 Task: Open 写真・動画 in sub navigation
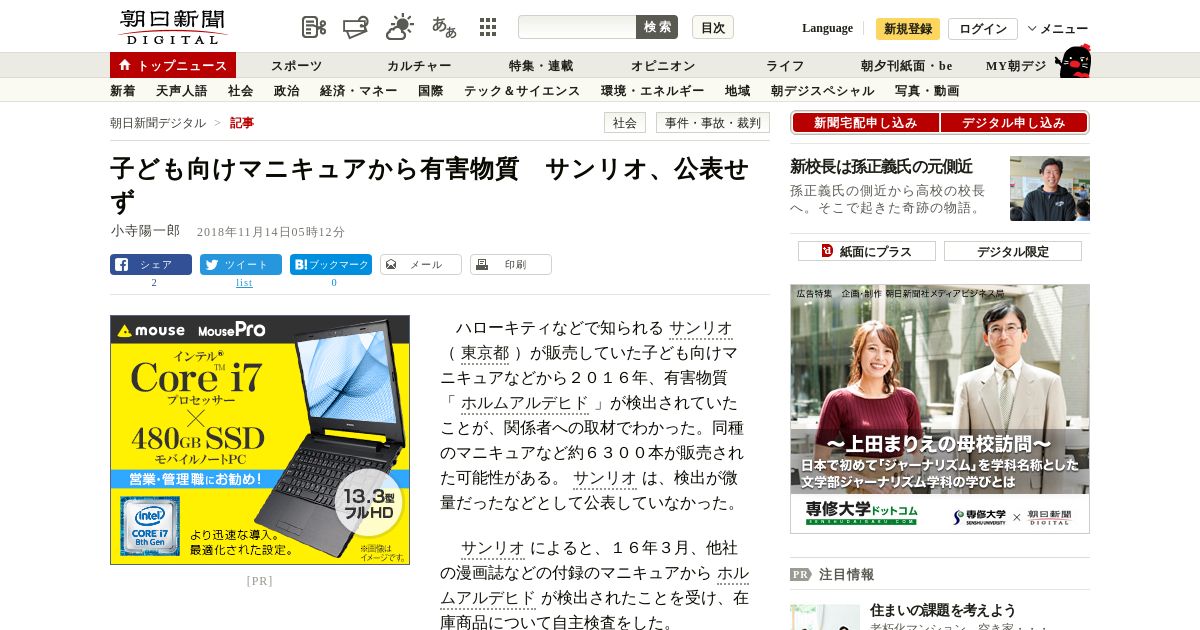[927, 90]
